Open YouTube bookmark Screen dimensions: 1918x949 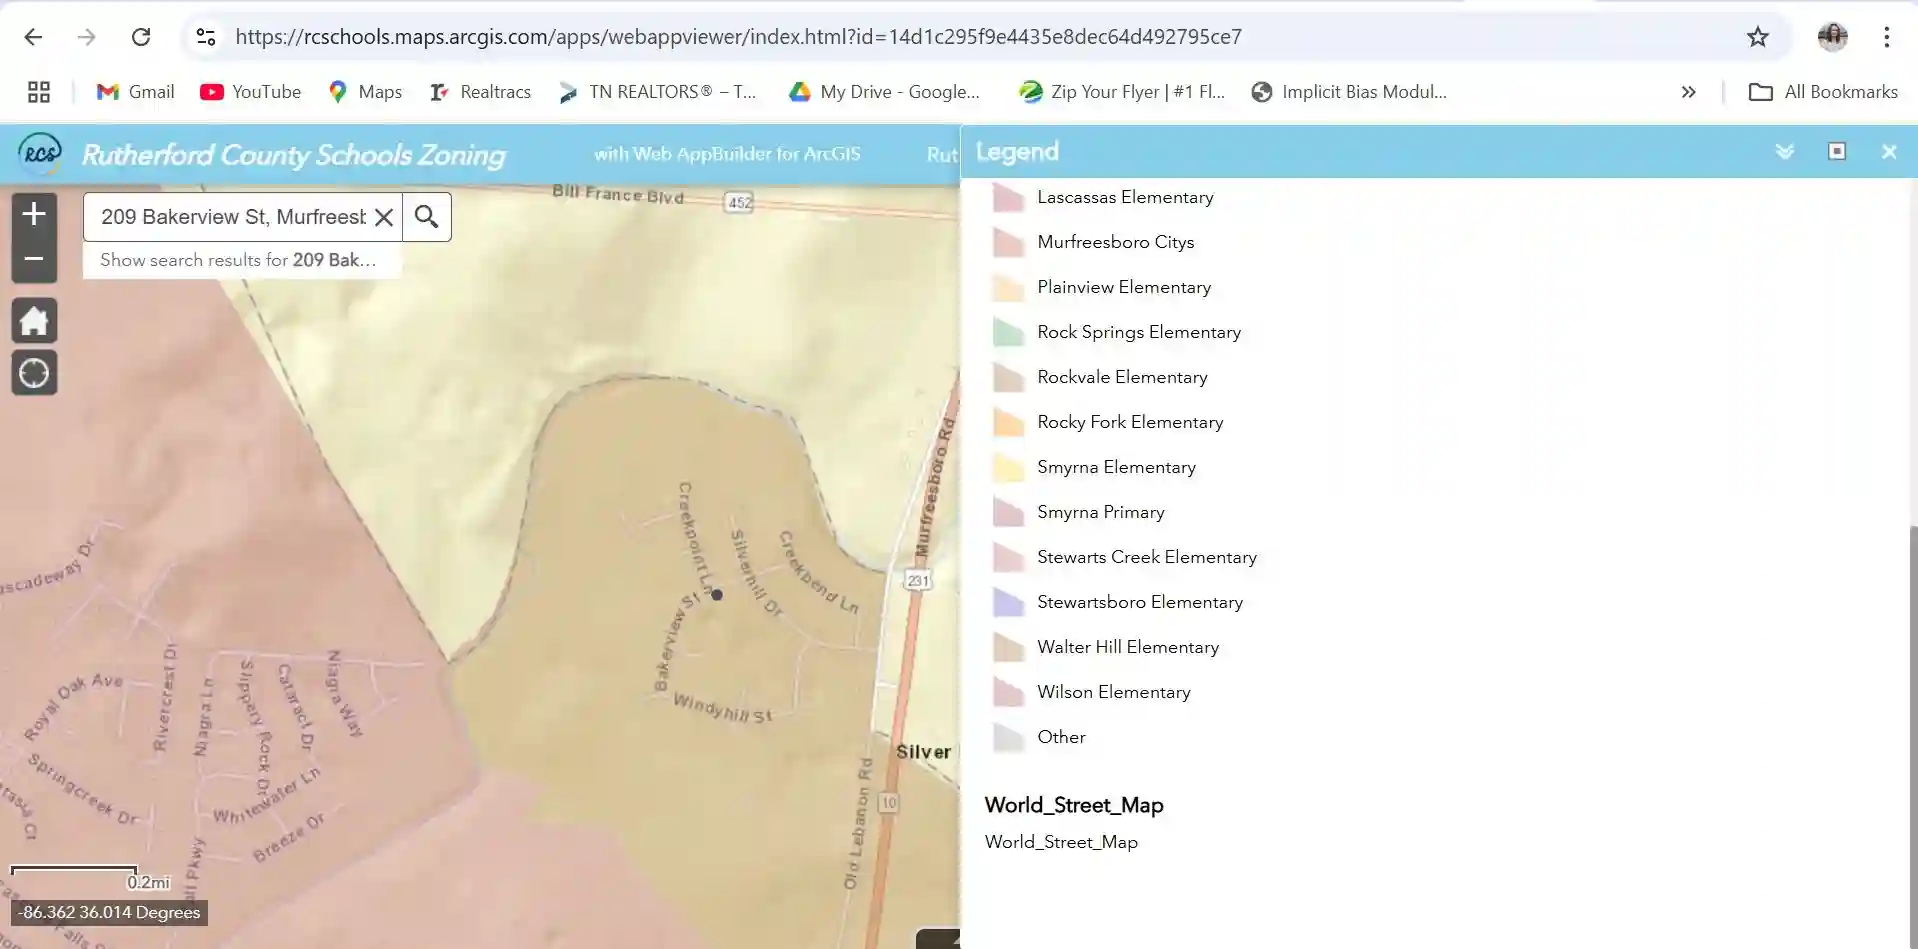pyautogui.click(x=250, y=92)
